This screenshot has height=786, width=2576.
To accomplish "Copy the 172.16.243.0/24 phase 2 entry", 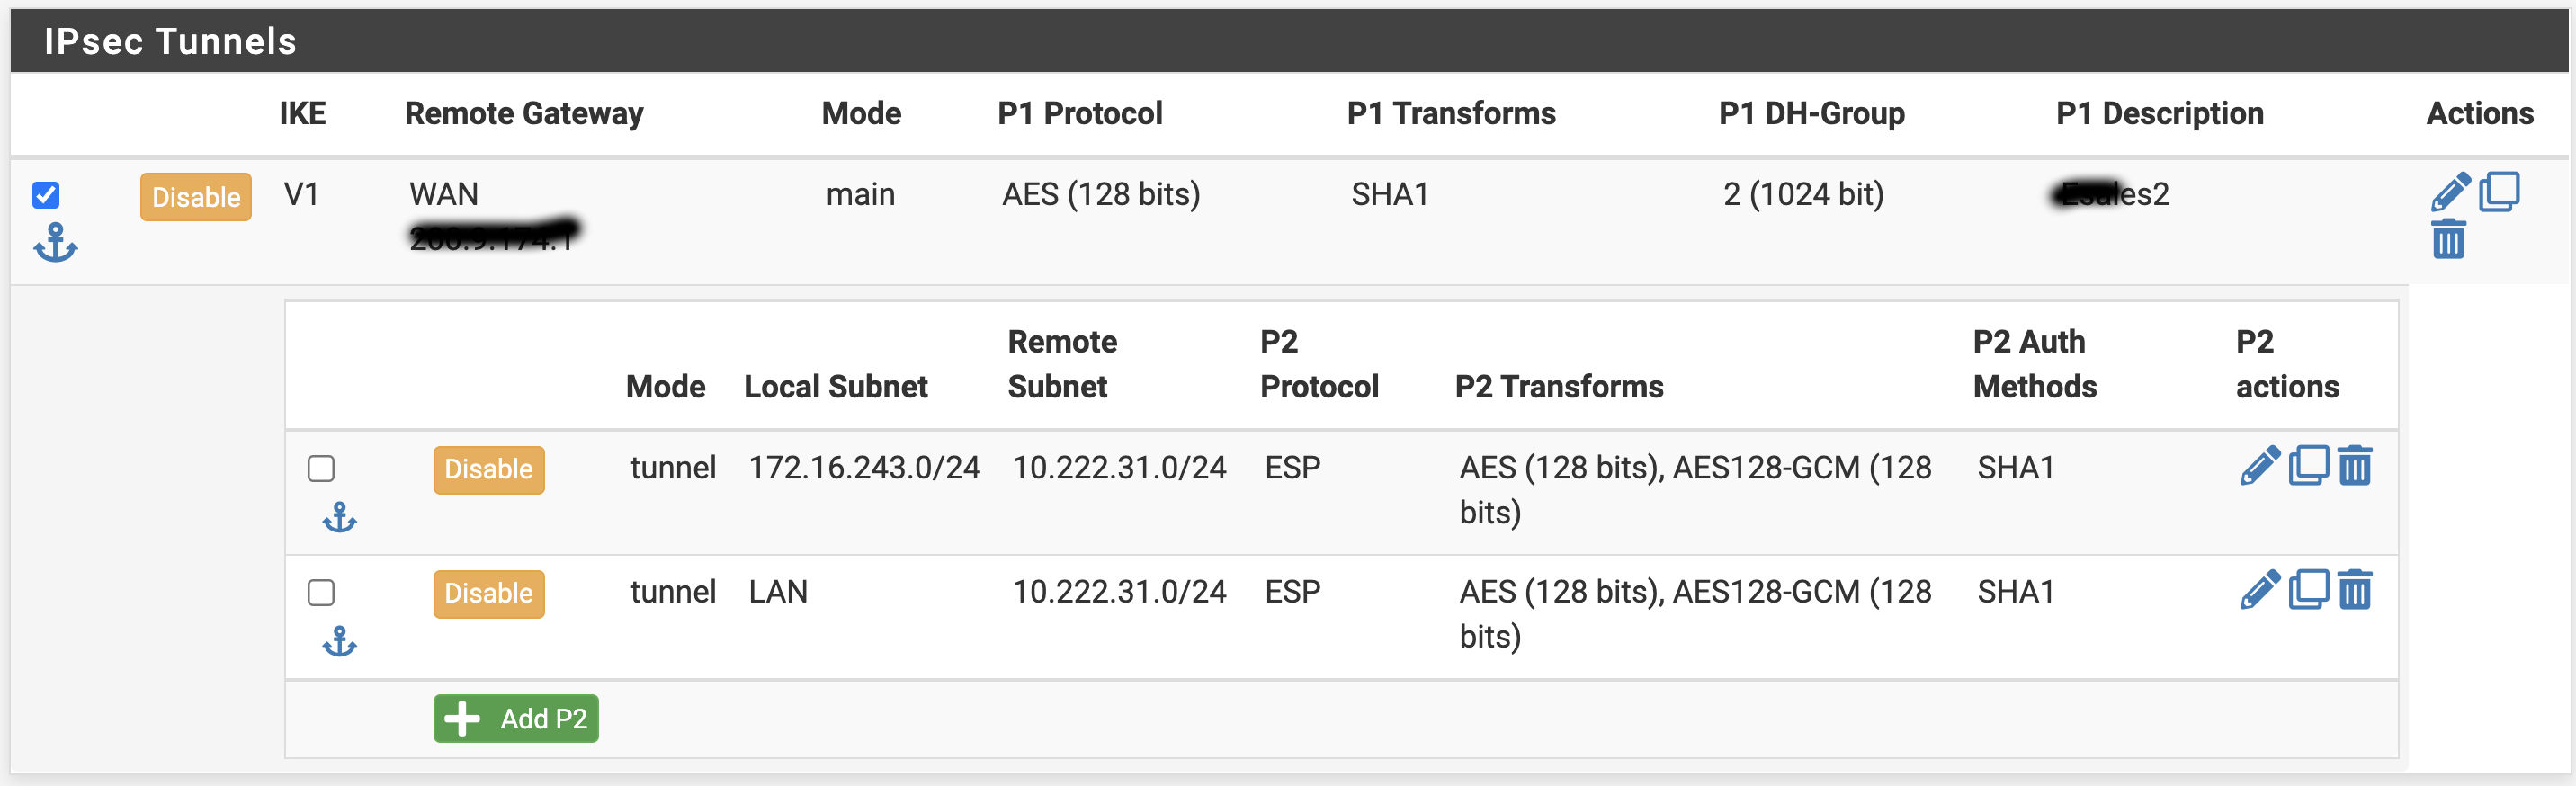I will (2308, 466).
